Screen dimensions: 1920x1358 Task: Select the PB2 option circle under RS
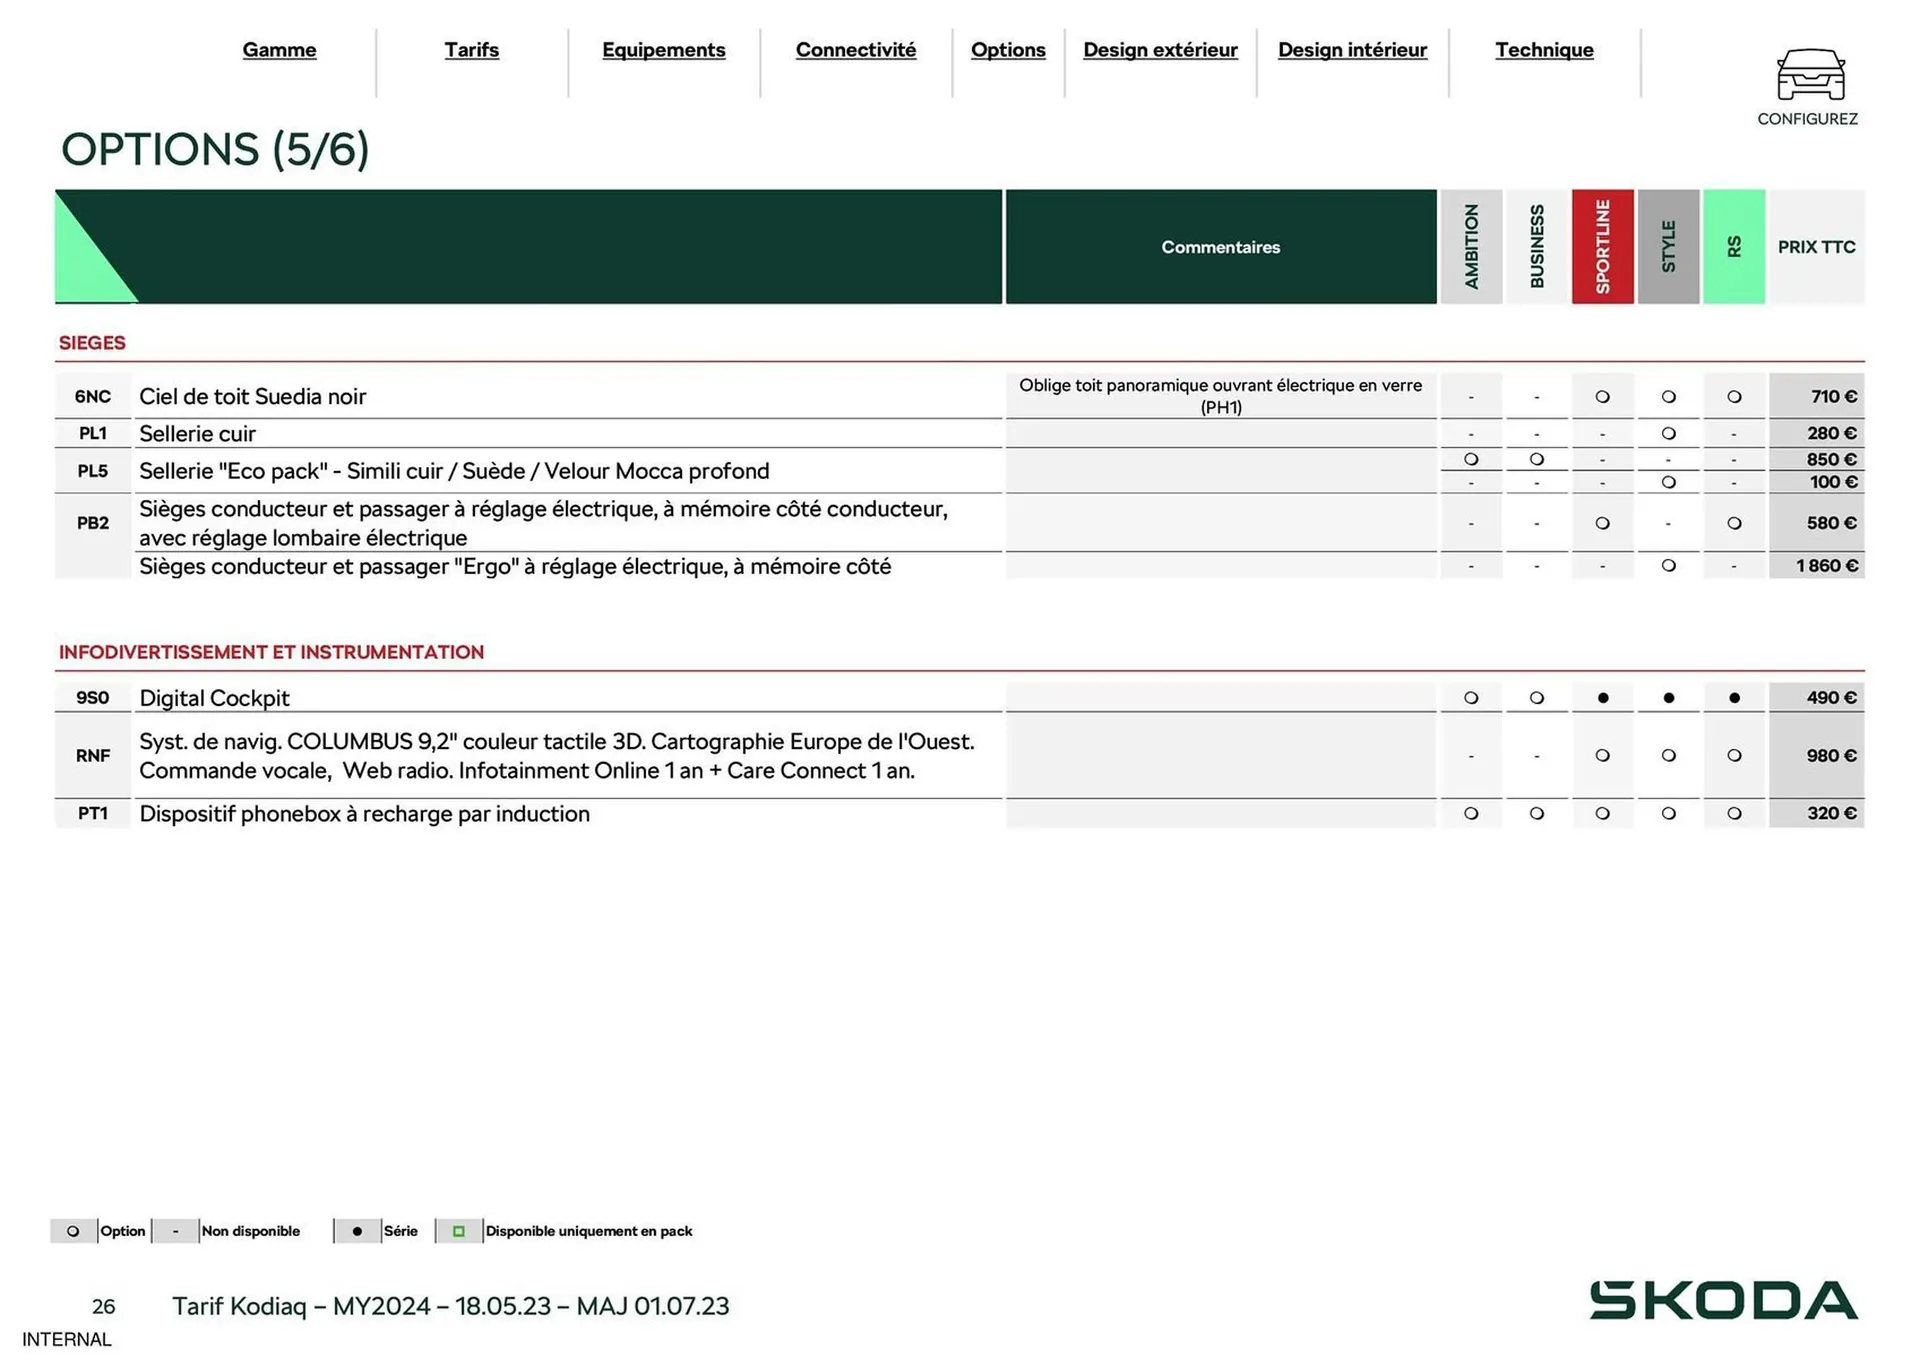[x=1735, y=522]
